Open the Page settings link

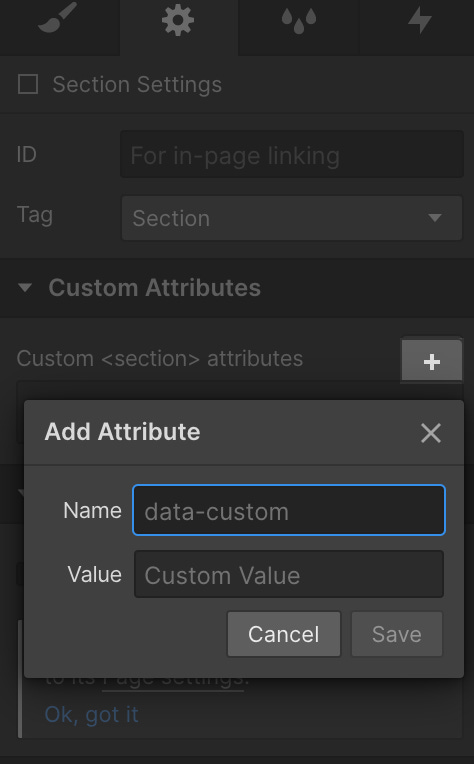172,680
